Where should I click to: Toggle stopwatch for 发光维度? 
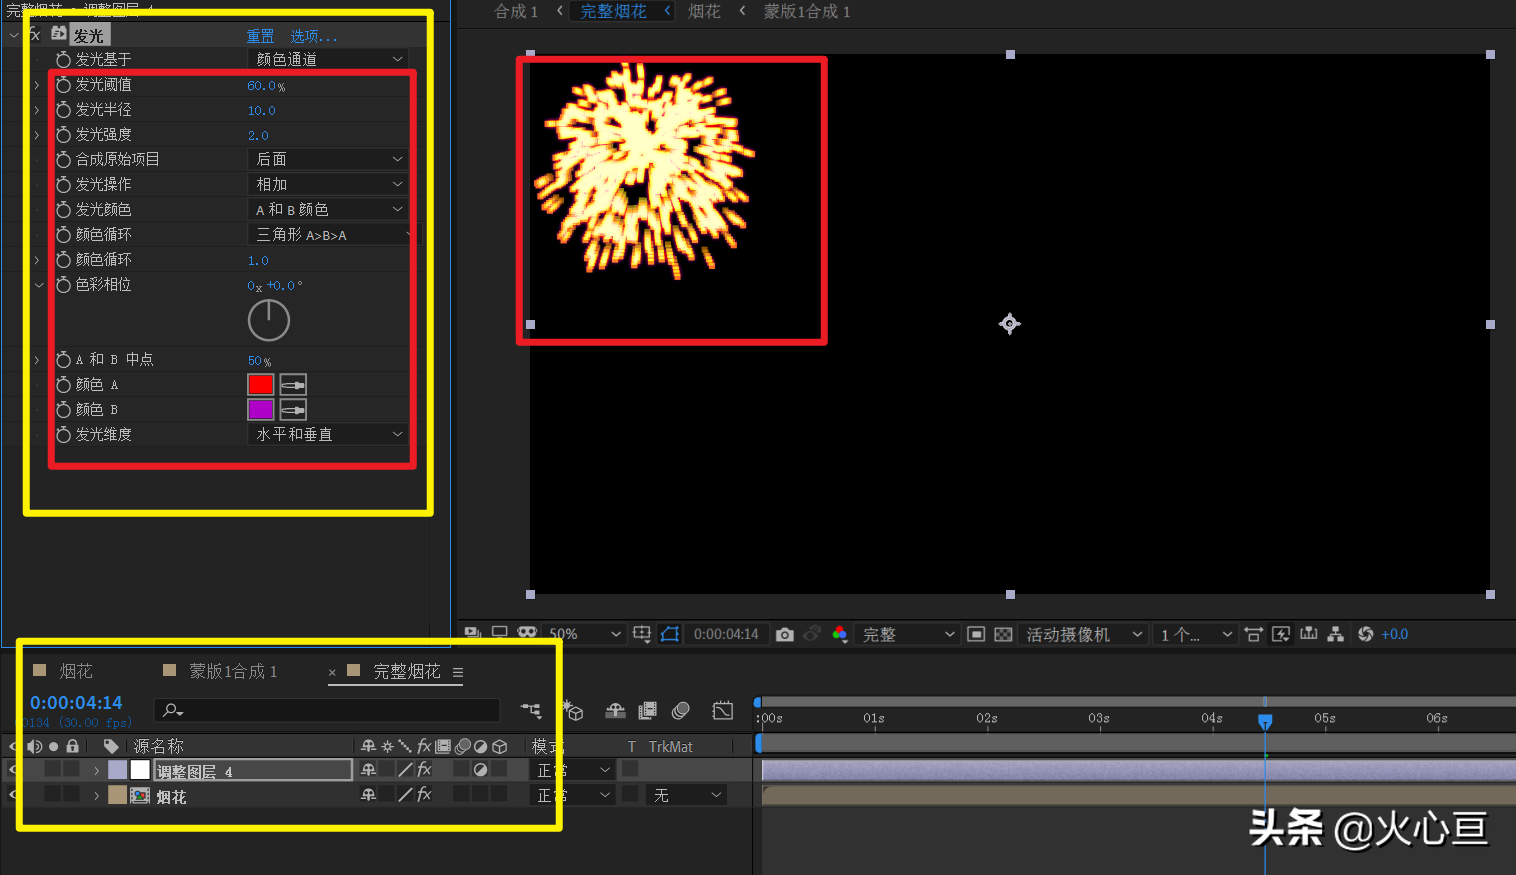tap(64, 435)
